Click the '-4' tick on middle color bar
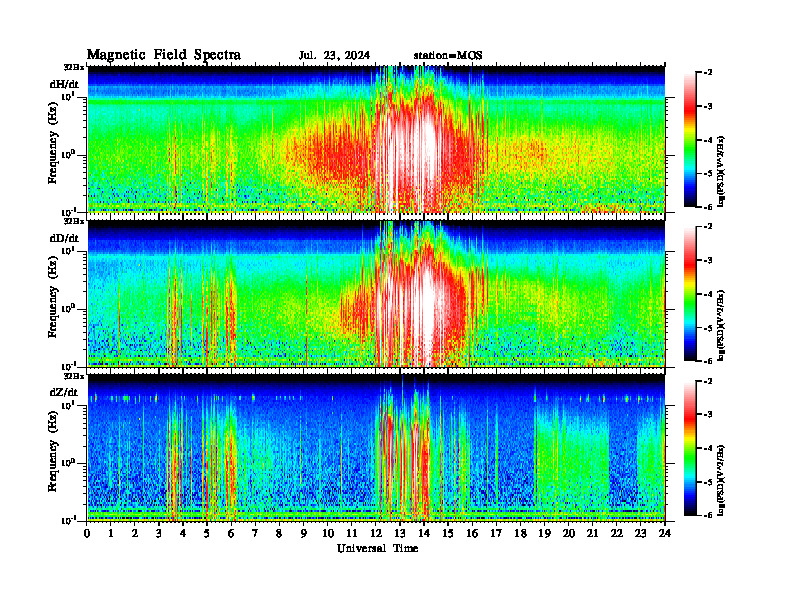 click(708, 294)
